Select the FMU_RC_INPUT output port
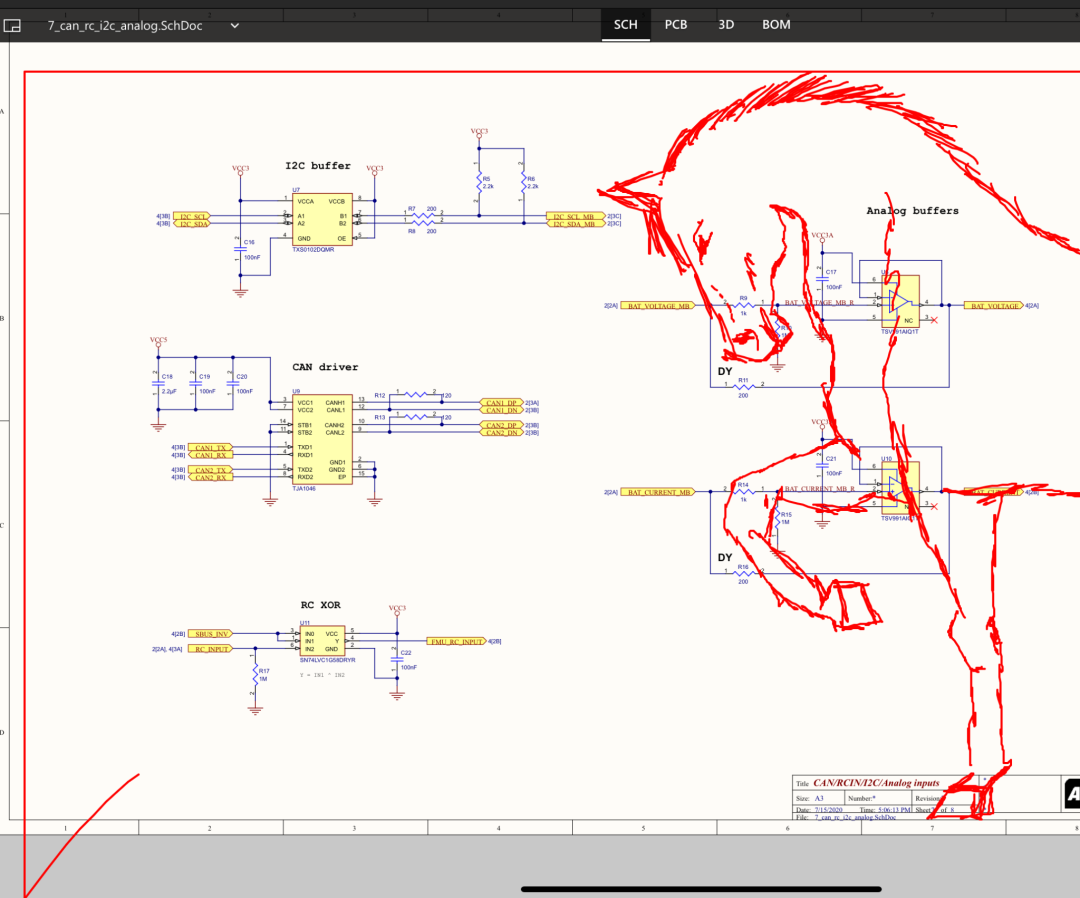The width and height of the screenshot is (1080, 898). 456,641
